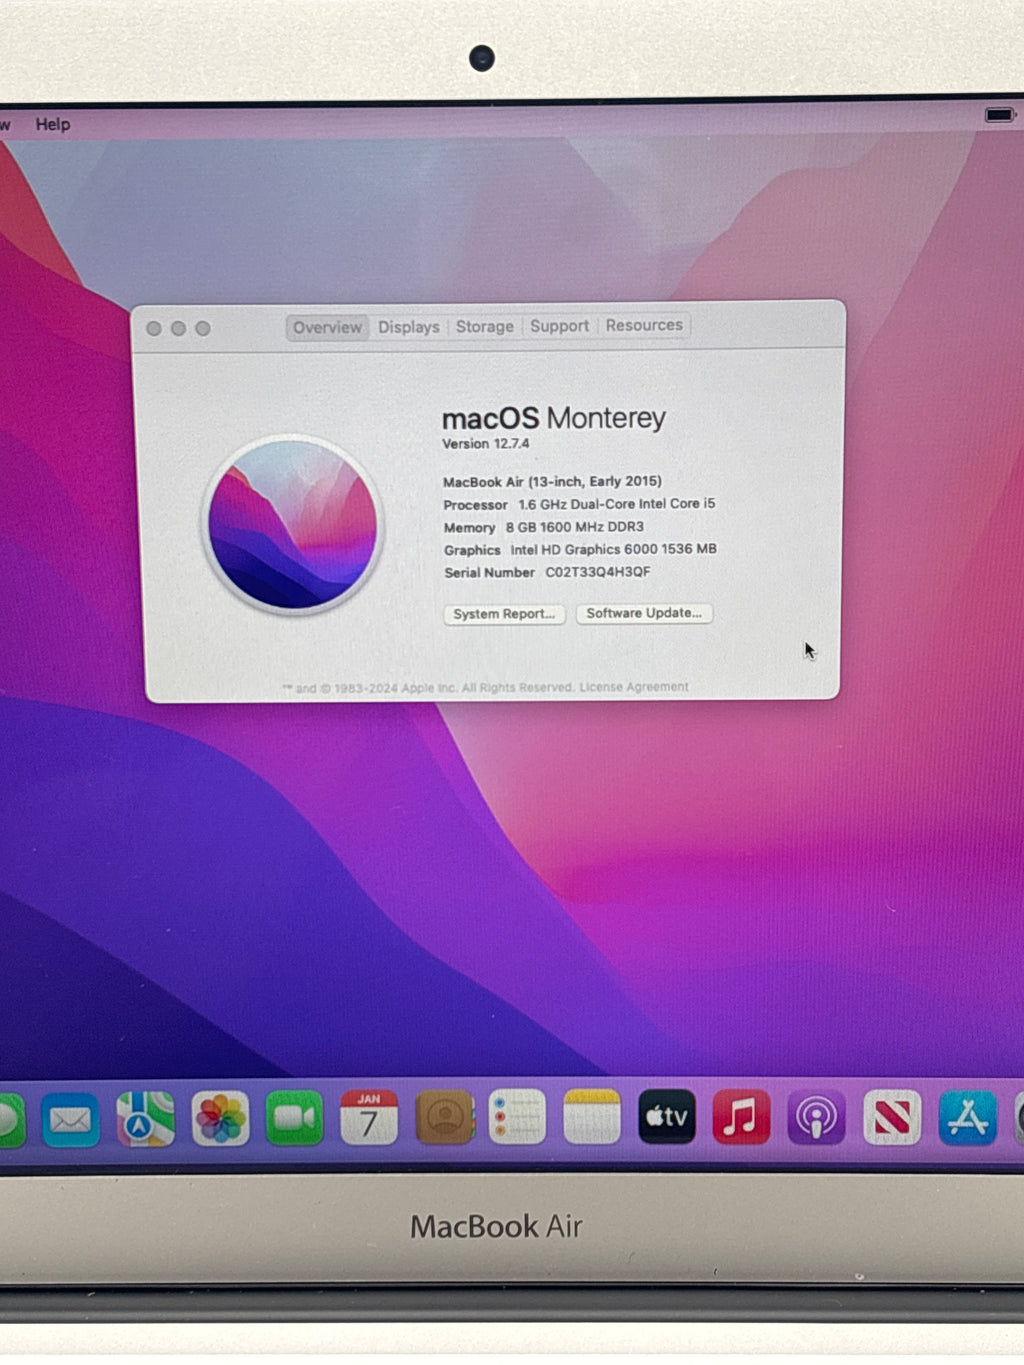Open the Music app icon
Image resolution: width=1024 pixels, height=1365 pixels.
(741, 1117)
